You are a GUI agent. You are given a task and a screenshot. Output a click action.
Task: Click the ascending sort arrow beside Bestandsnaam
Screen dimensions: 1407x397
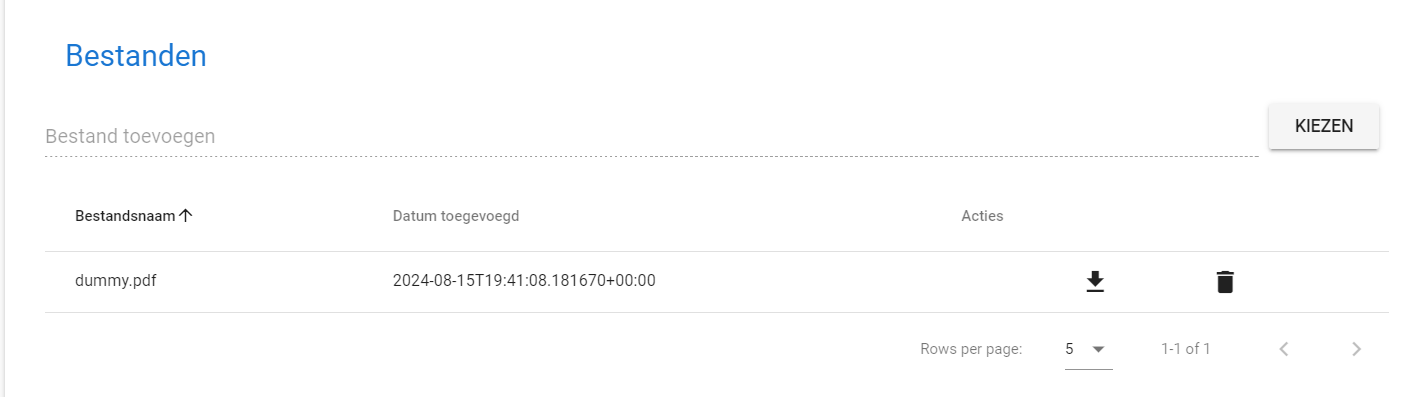185,215
